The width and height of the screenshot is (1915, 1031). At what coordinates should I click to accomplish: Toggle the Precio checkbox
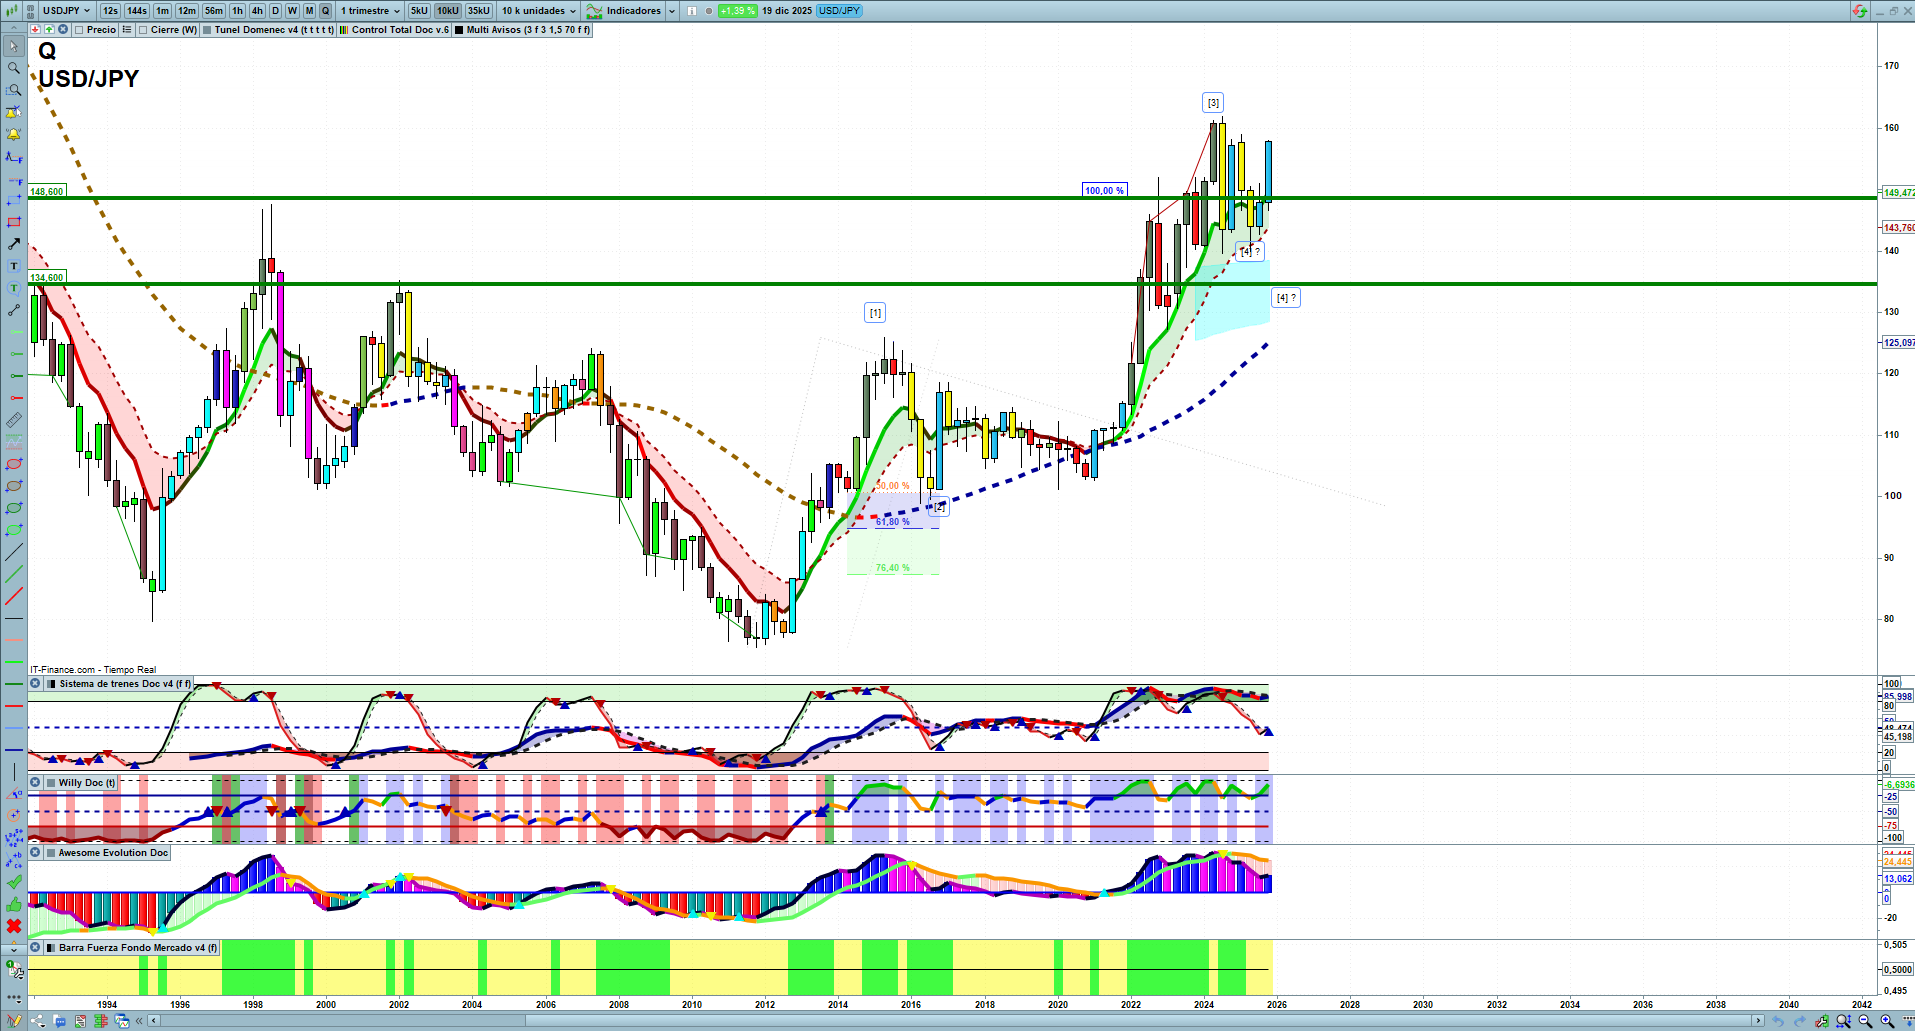point(79,30)
